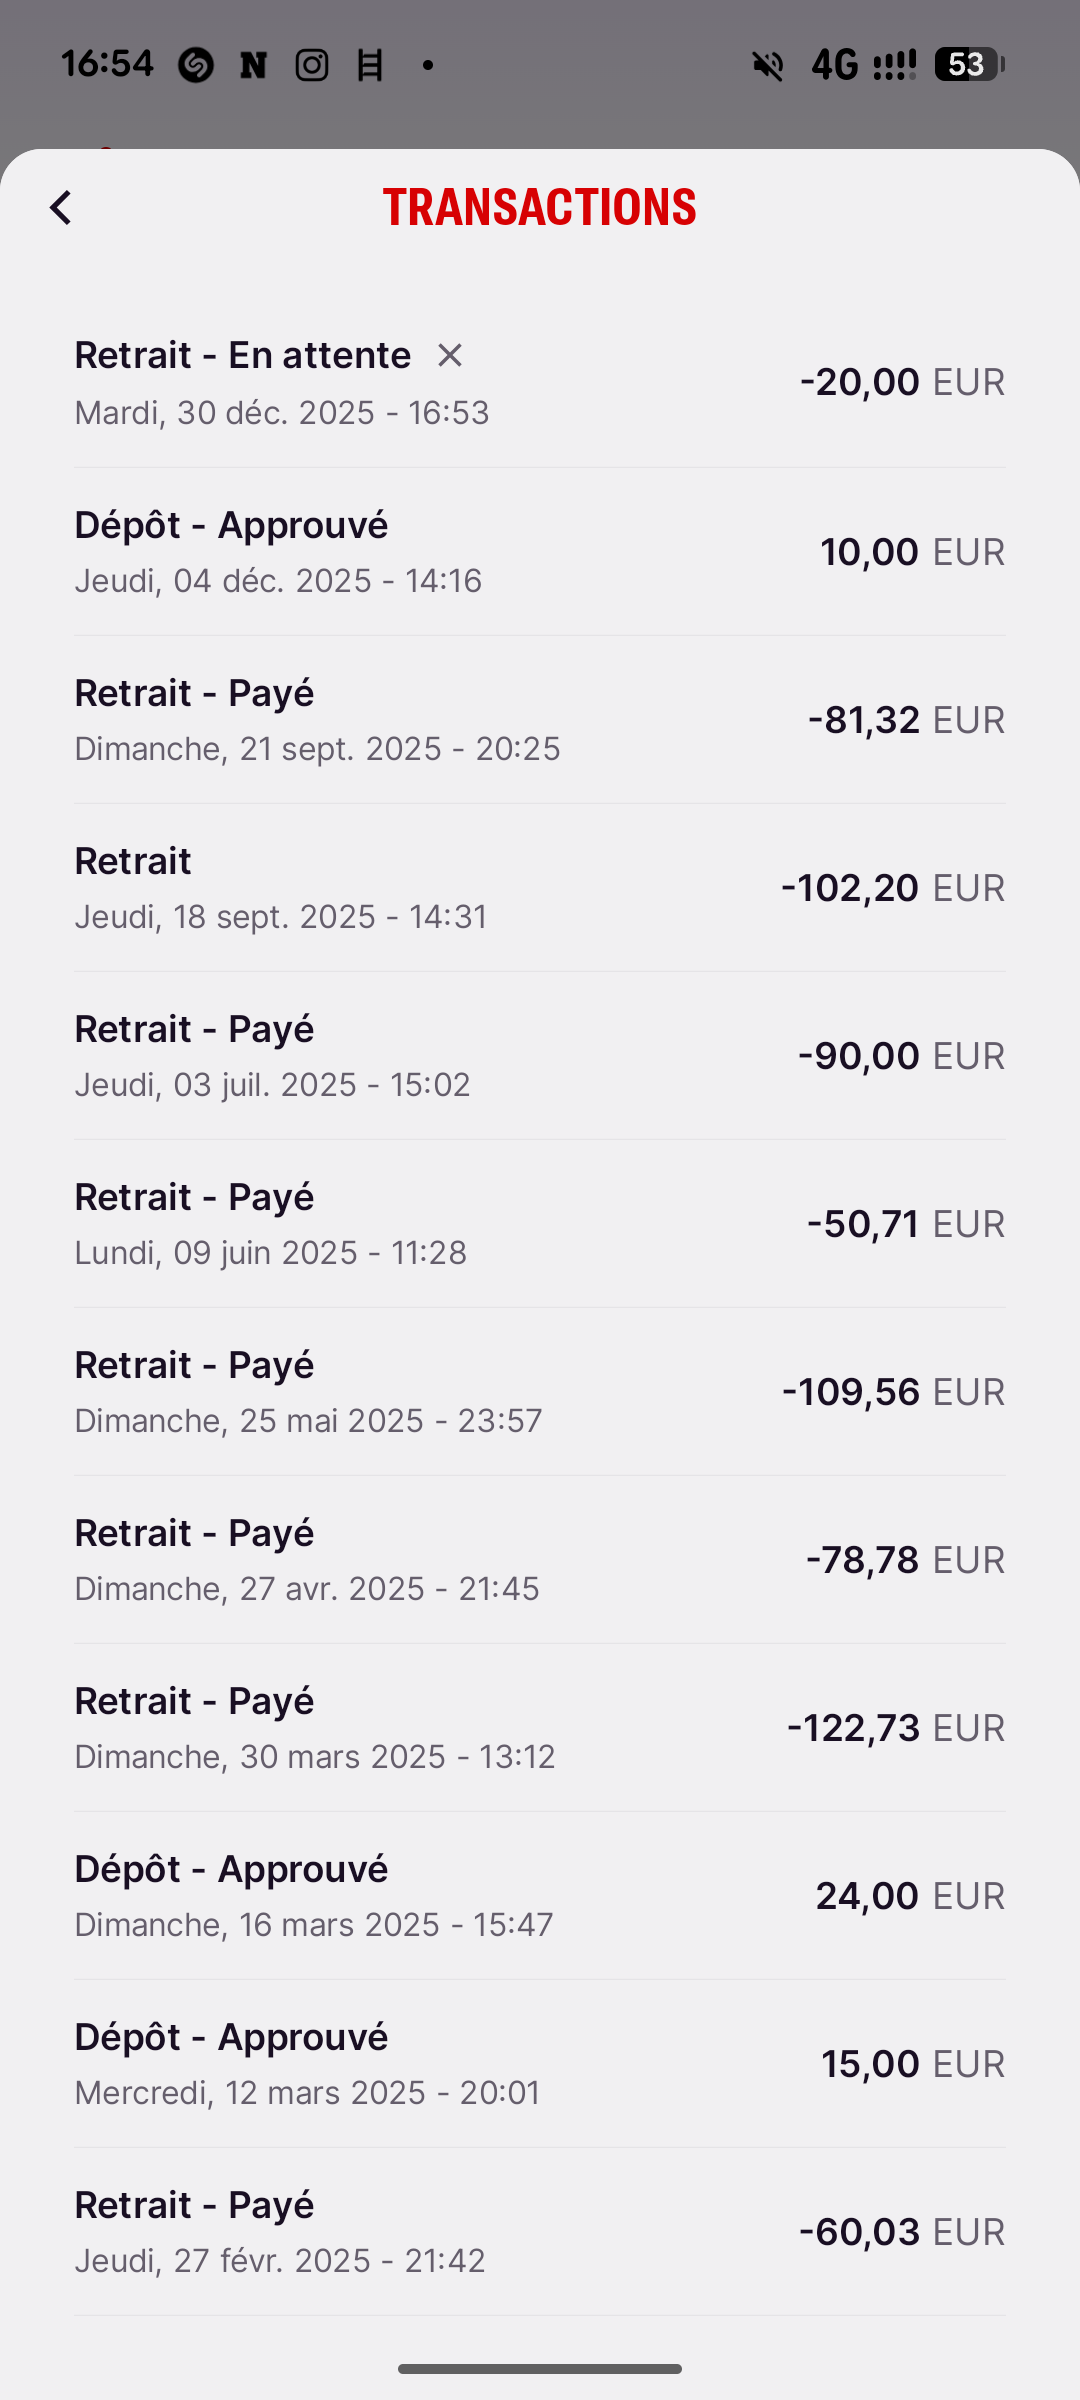
Task: Open the 15,00 EUR deposit from 12 mars
Action: tap(540, 2063)
